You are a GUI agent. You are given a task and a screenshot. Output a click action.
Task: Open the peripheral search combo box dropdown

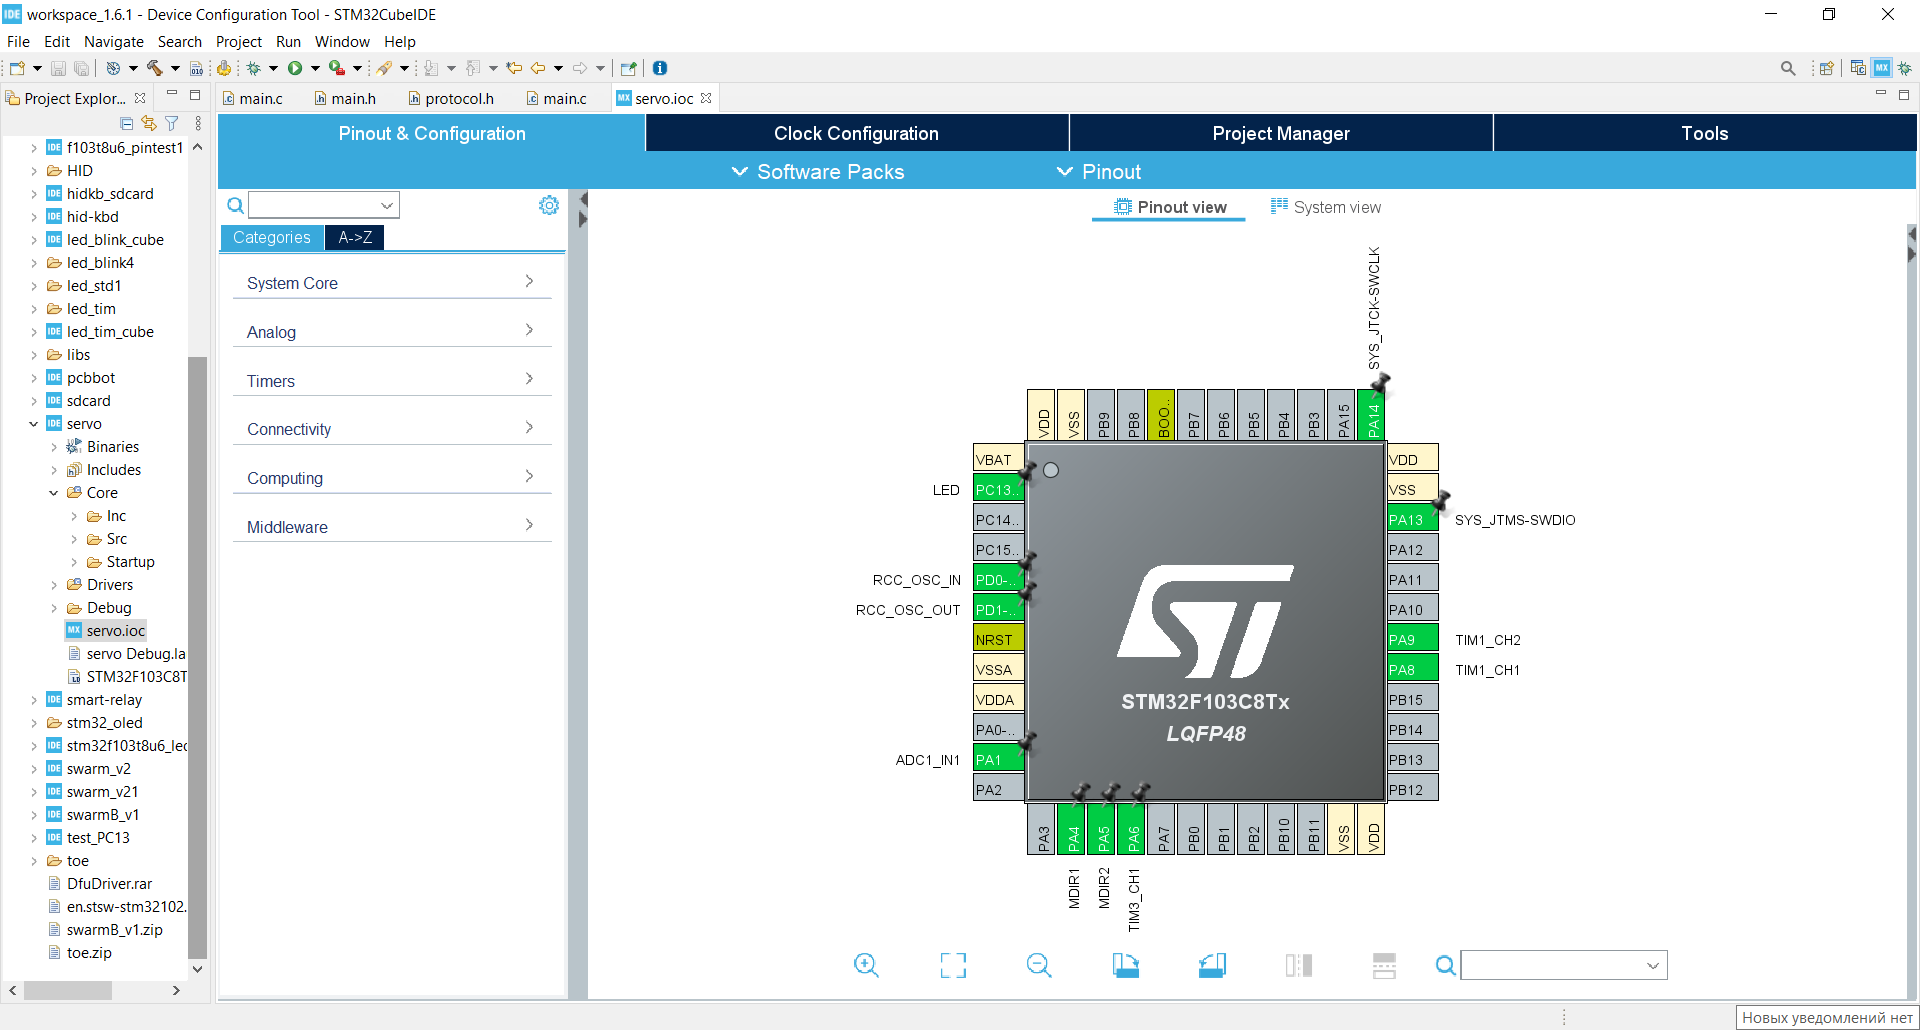click(387, 205)
